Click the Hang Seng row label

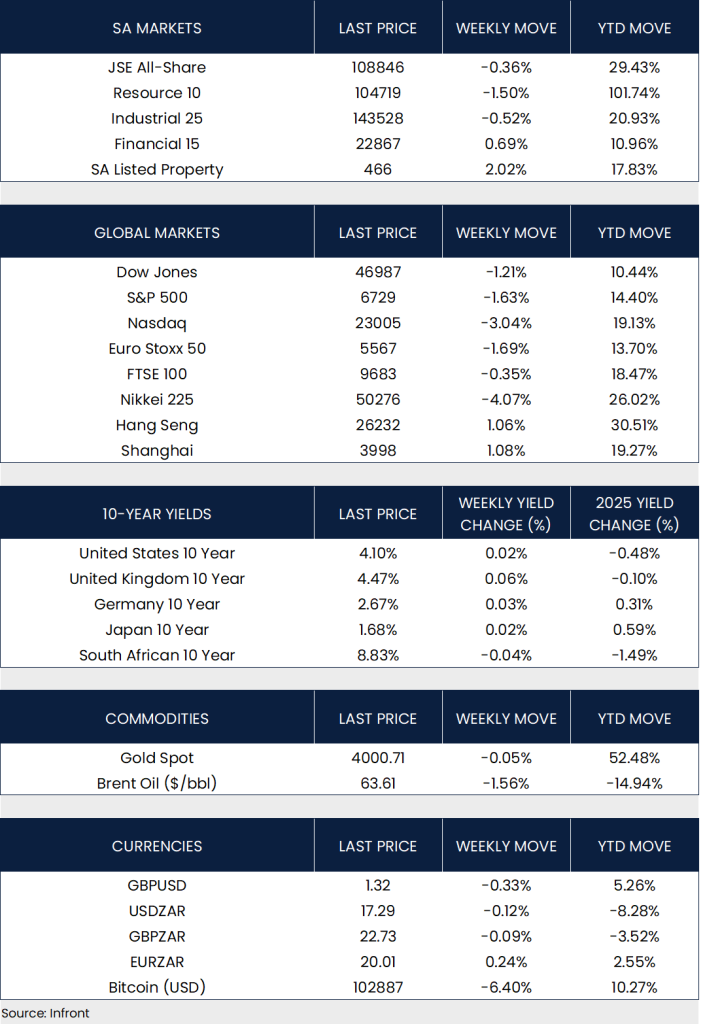coord(157,425)
